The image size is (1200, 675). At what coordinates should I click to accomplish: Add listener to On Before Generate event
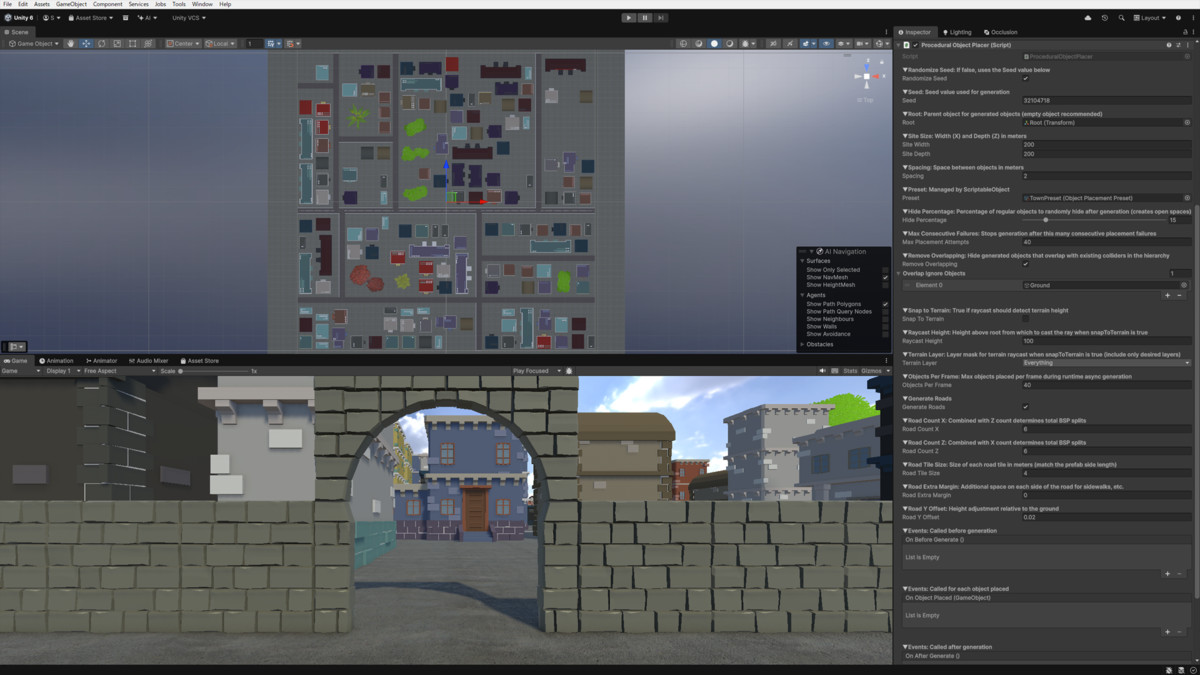1167,574
